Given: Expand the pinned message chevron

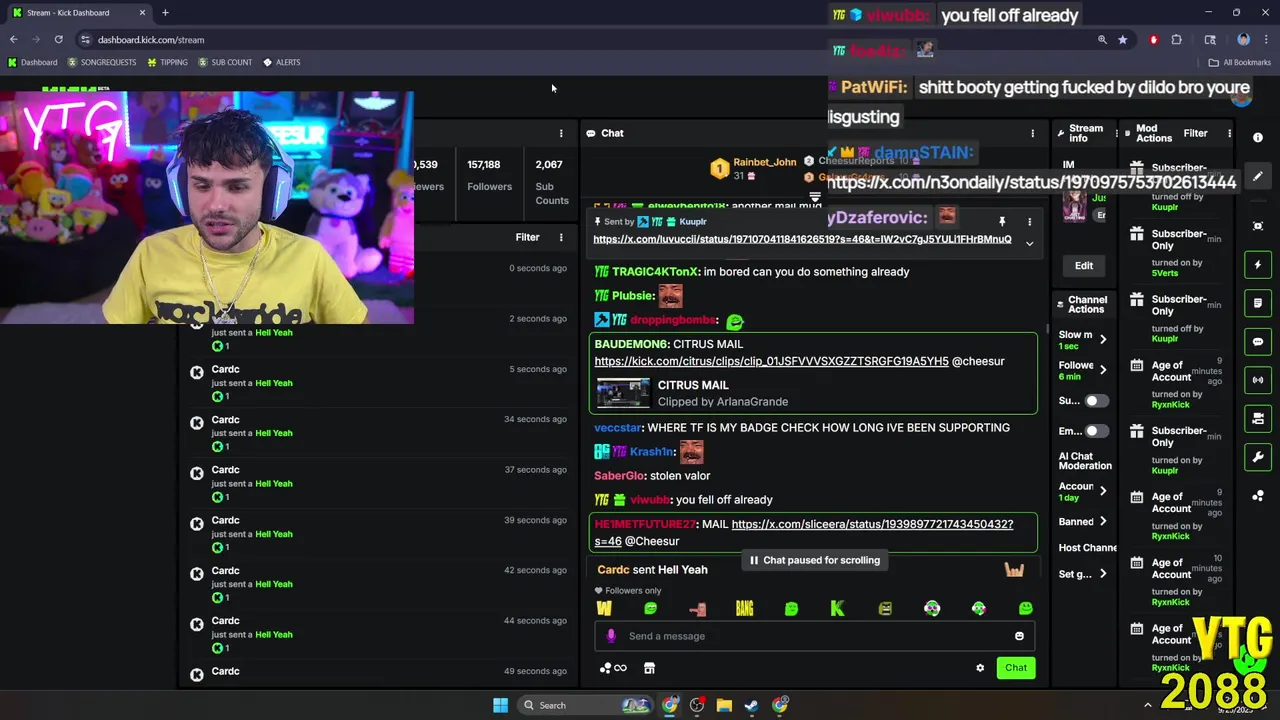Looking at the screenshot, I should click(1029, 244).
